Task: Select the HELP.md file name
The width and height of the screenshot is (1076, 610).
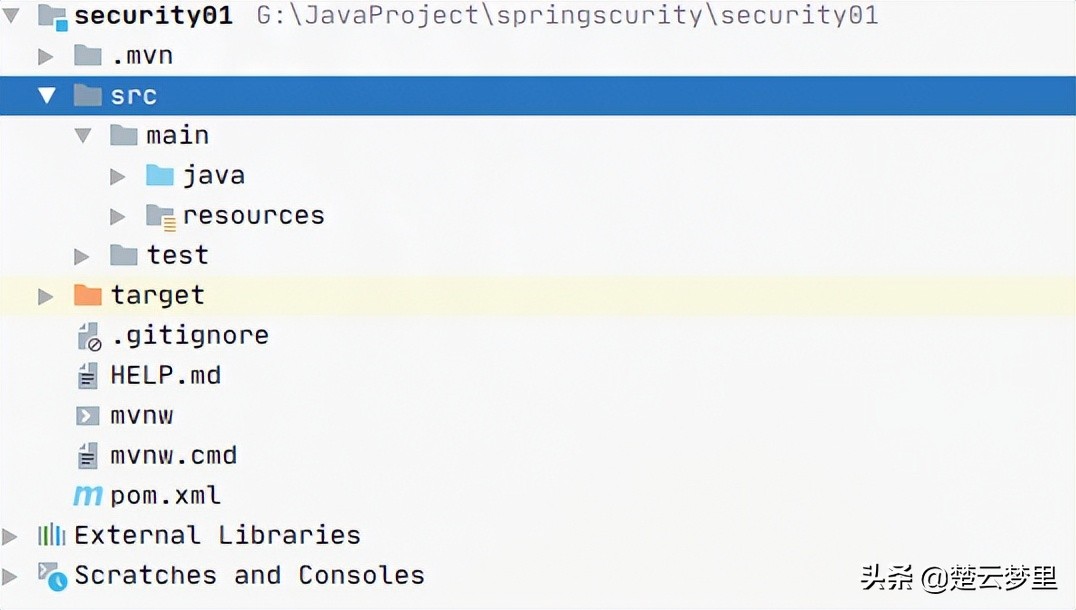Action: [166, 375]
